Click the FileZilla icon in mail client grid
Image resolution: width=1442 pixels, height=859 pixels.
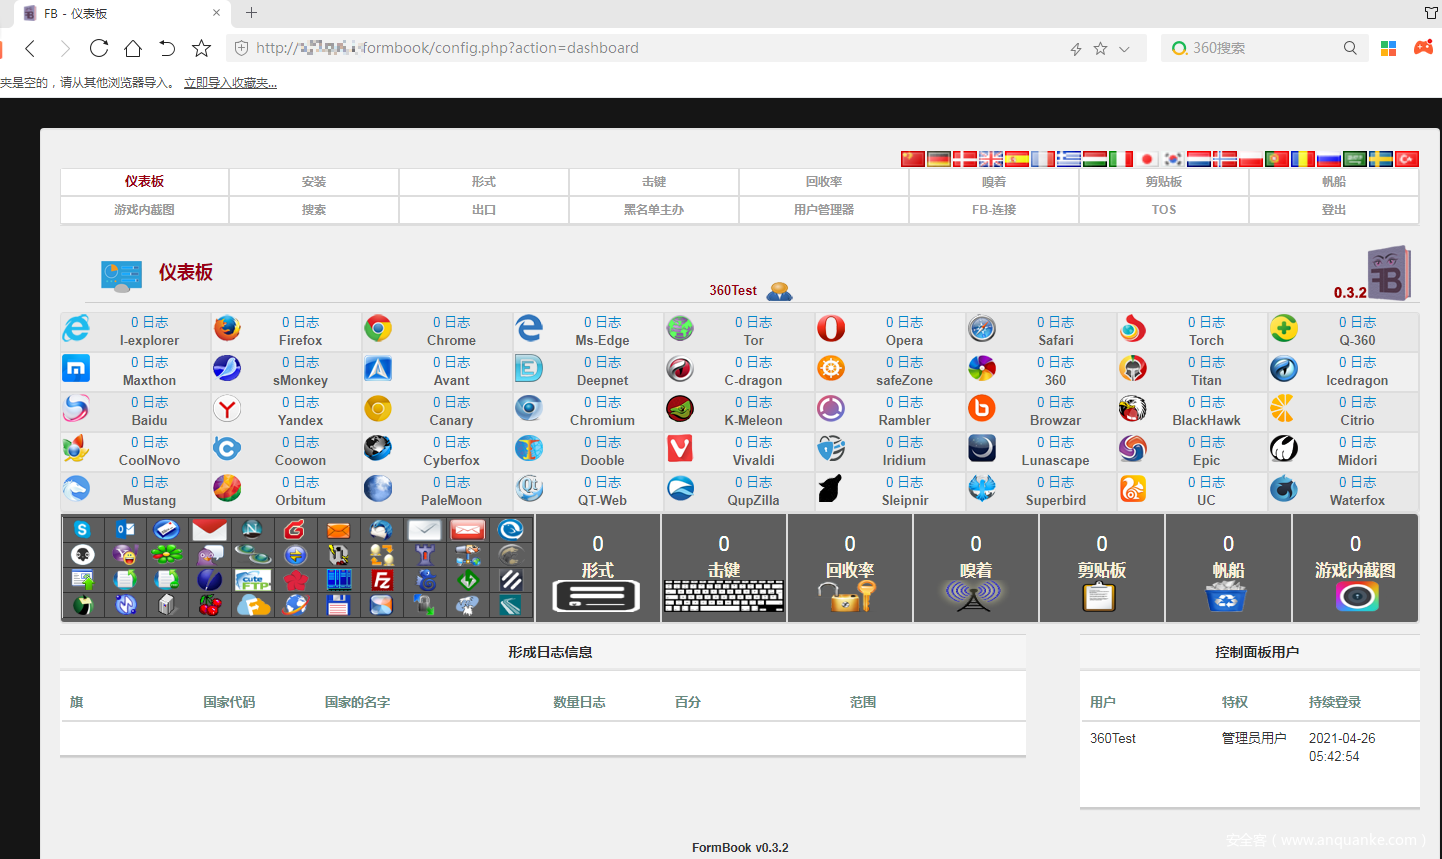tap(382, 580)
